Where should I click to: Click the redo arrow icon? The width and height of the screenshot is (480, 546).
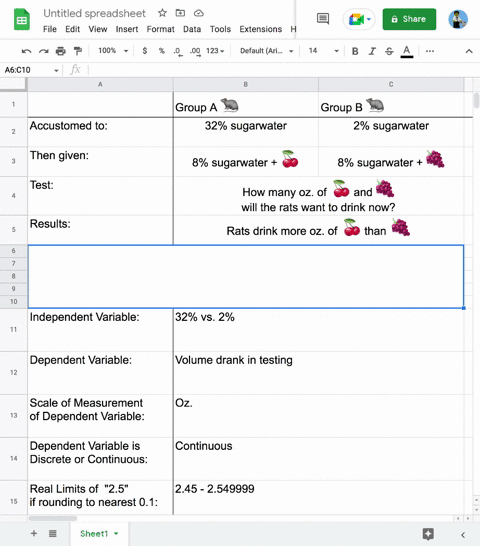(44, 51)
